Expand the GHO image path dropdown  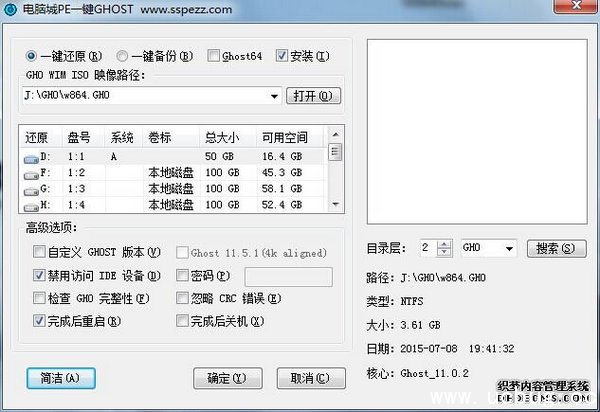tap(274, 96)
